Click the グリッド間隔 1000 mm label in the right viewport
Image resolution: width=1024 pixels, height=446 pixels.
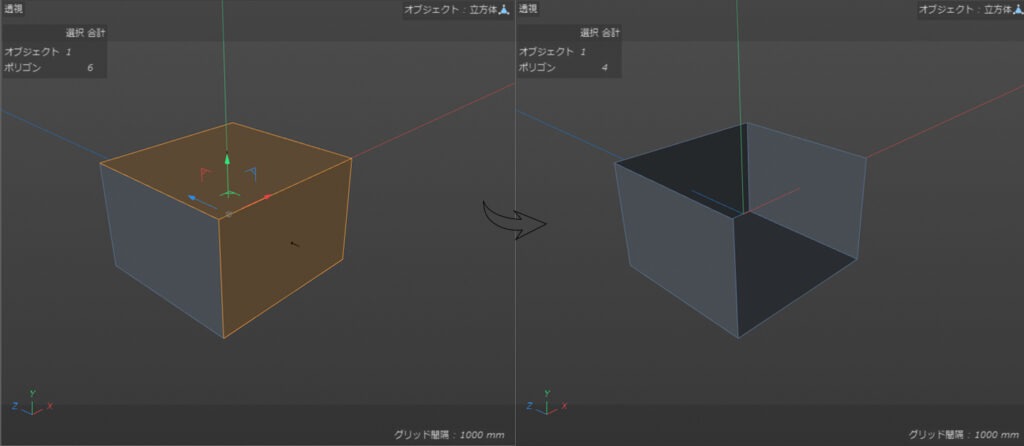[963, 434]
